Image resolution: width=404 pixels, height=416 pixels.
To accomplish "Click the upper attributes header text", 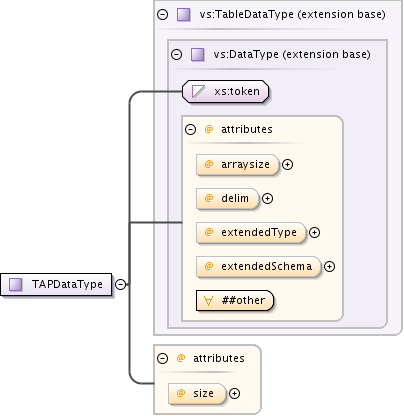I will click(247, 129).
